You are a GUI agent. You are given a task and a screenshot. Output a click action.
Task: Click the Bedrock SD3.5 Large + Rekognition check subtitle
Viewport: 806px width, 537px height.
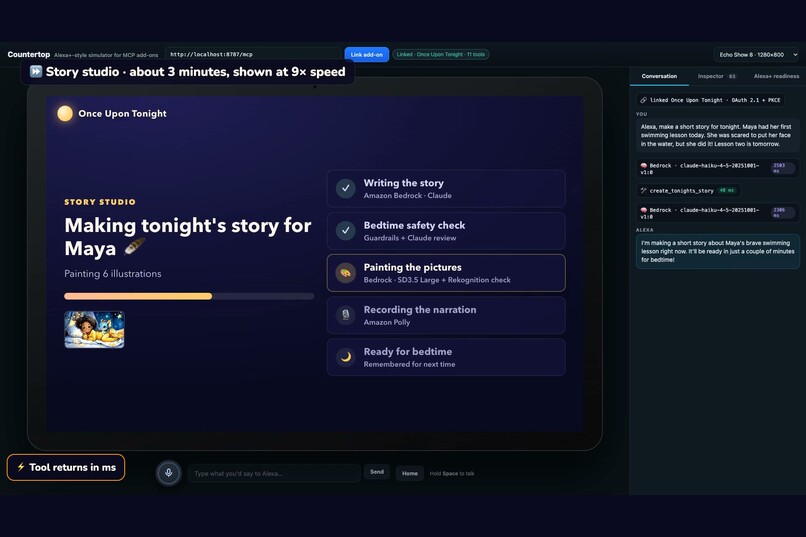437,280
